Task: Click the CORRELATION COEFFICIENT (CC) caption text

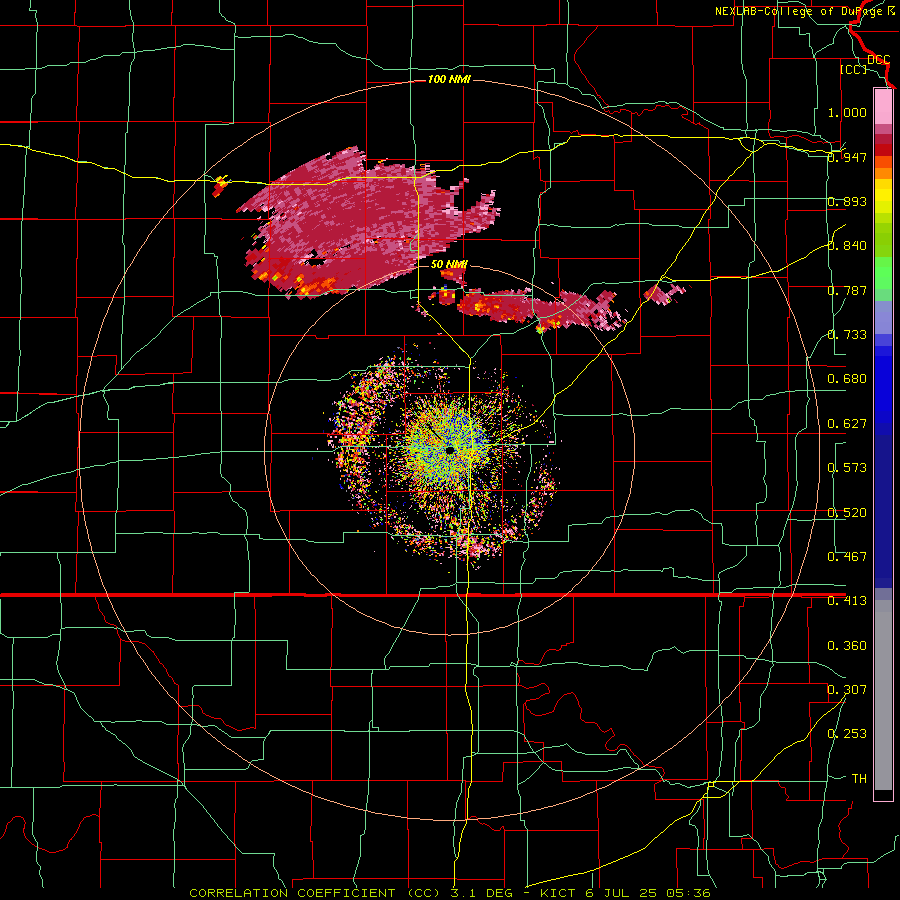Action: [314, 893]
